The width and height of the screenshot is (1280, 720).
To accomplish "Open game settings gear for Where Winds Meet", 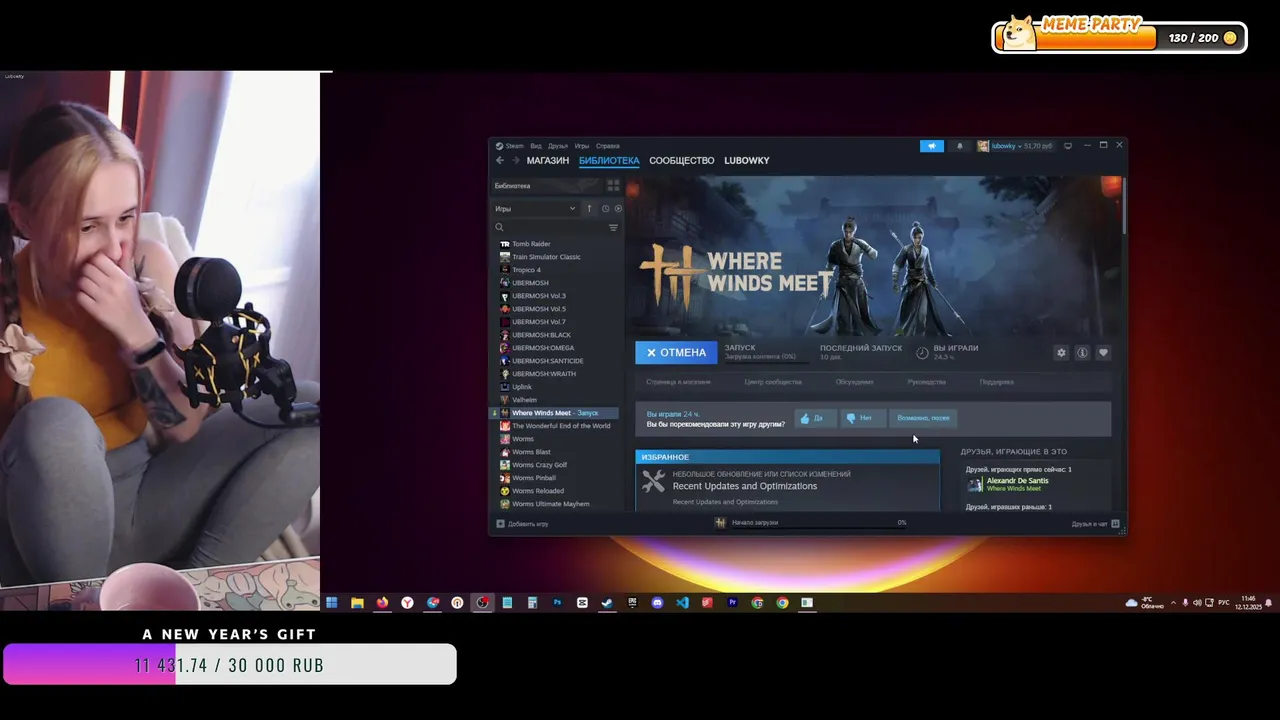I will pyautogui.click(x=1061, y=352).
